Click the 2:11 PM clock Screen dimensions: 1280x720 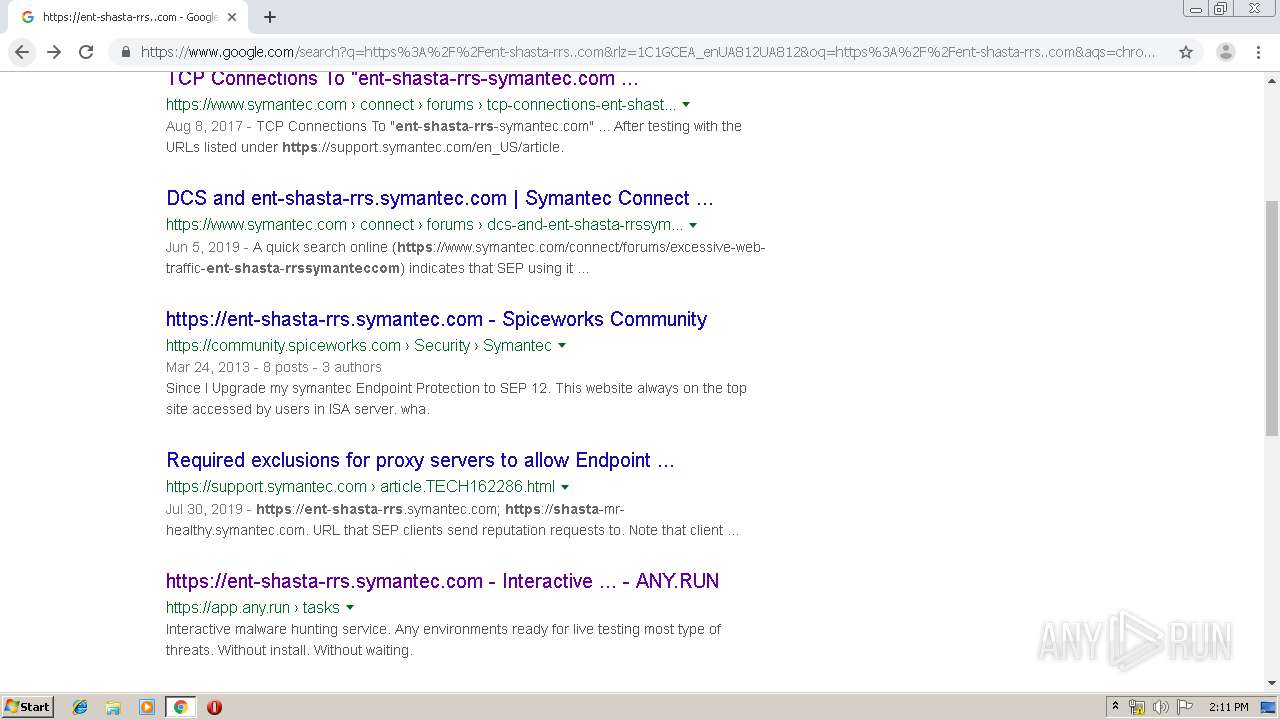click(x=1228, y=707)
